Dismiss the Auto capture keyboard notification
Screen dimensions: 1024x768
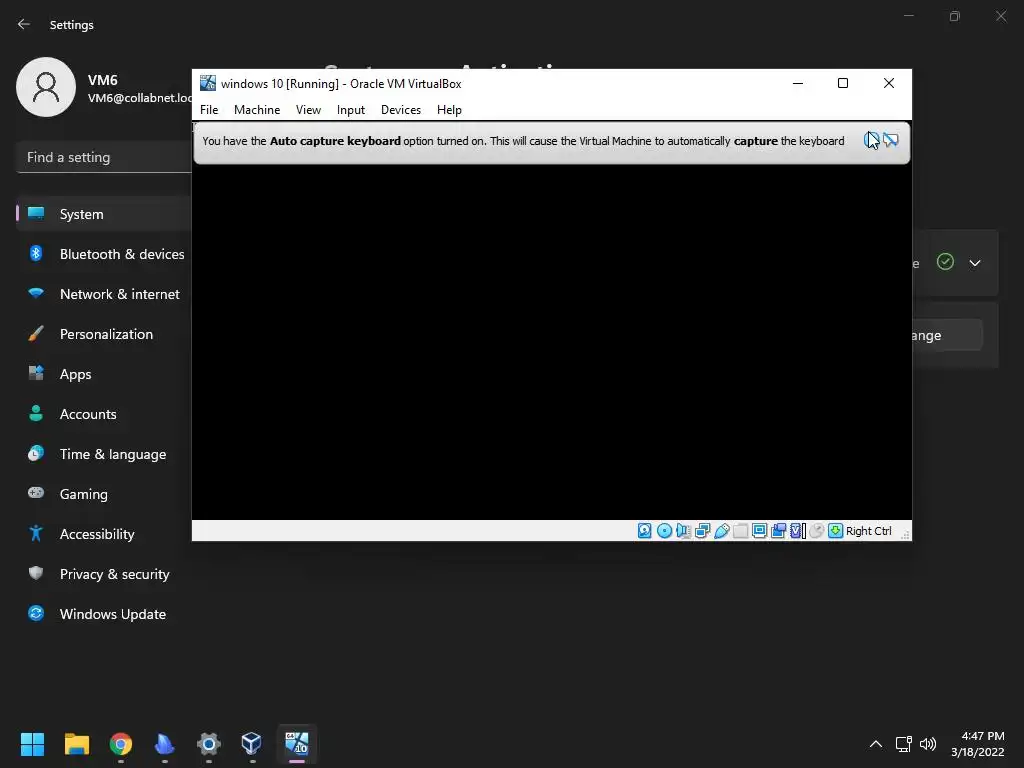872,140
